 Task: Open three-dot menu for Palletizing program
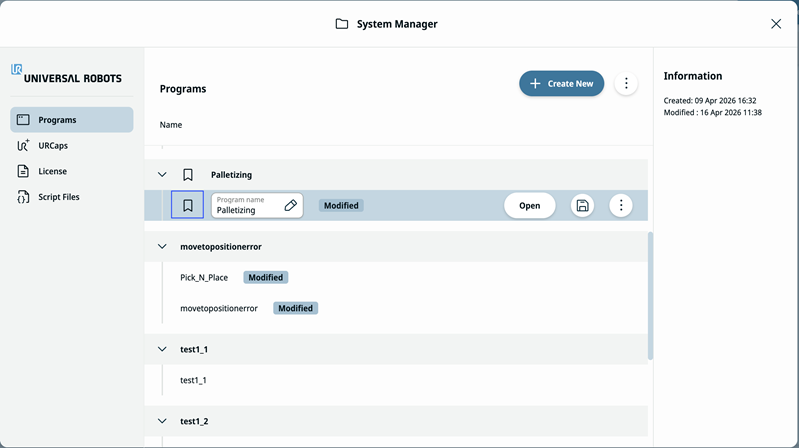click(x=621, y=206)
